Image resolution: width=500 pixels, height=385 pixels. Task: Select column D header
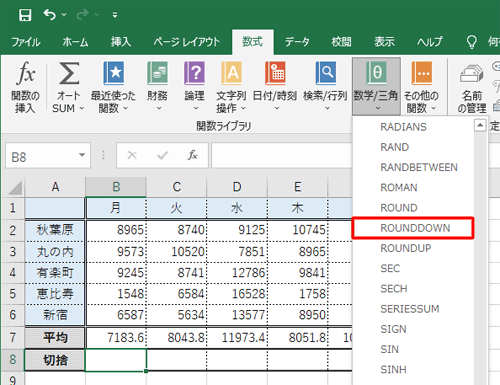tap(237, 187)
